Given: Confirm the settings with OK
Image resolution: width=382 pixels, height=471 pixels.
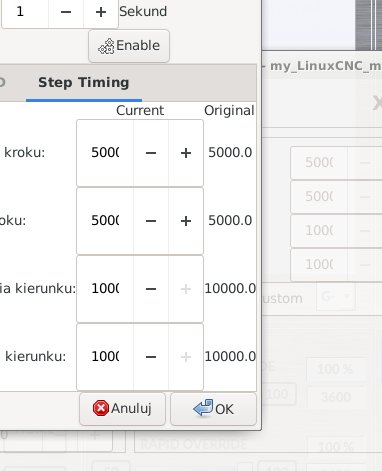Looking at the screenshot, I should click(213, 409).
